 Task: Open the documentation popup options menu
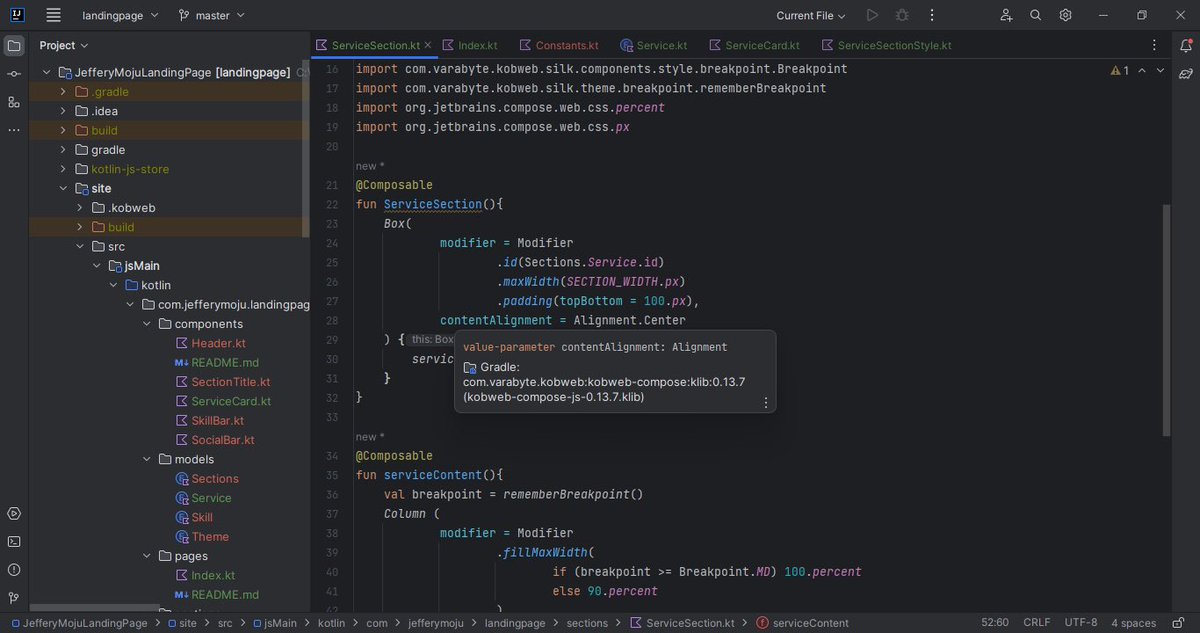766,403
